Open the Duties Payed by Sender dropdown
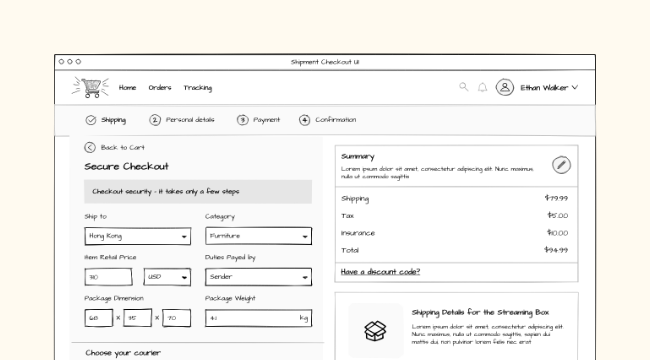The width and height of the screenshot is (650, 360). [x=258, y=277]
